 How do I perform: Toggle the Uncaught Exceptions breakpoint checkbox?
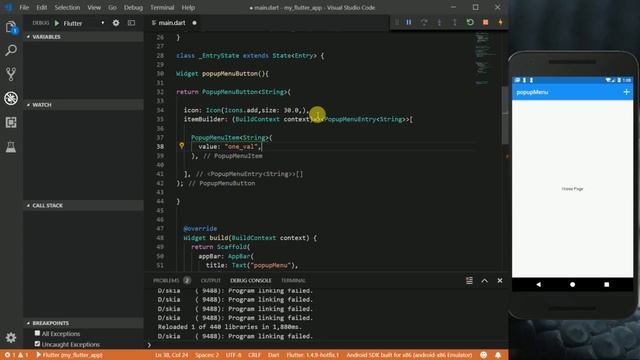point(37,344)
